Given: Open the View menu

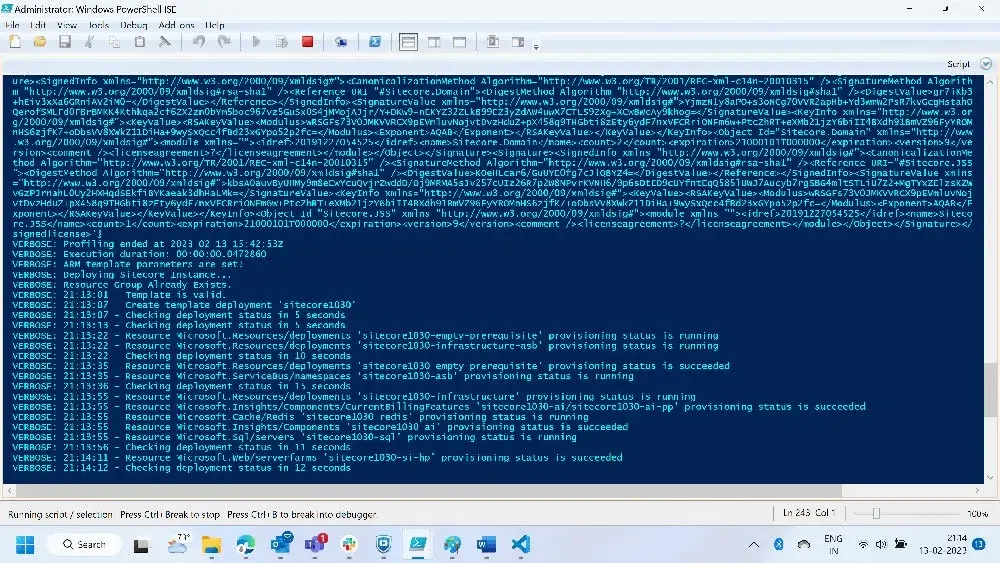Looking at the screenshot, I should pyautogui.click(x=66, y=25).
